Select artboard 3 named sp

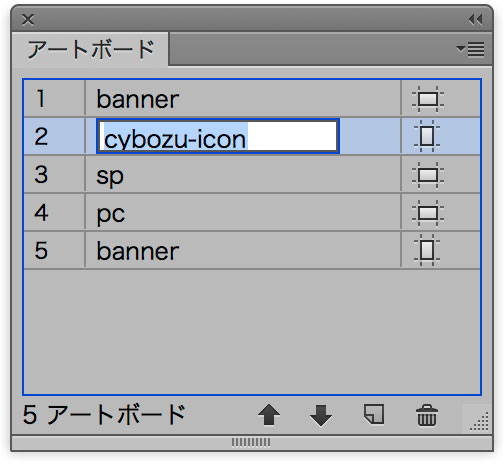coord(252,174)
